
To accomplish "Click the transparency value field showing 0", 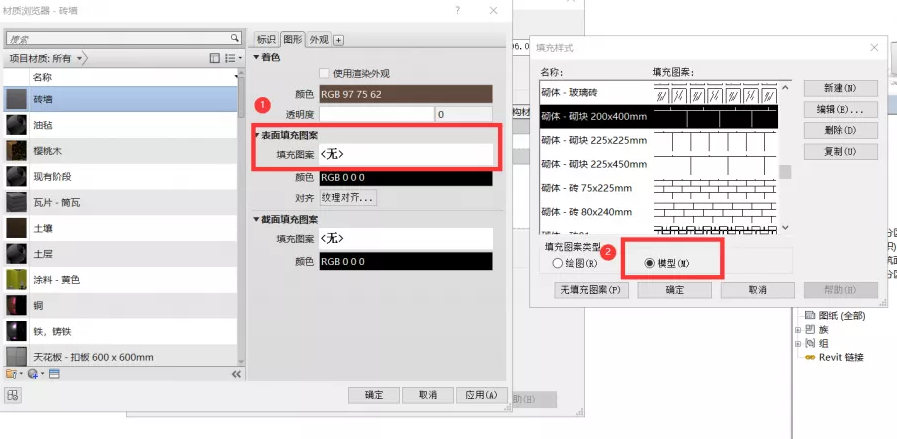I will 464,114.
